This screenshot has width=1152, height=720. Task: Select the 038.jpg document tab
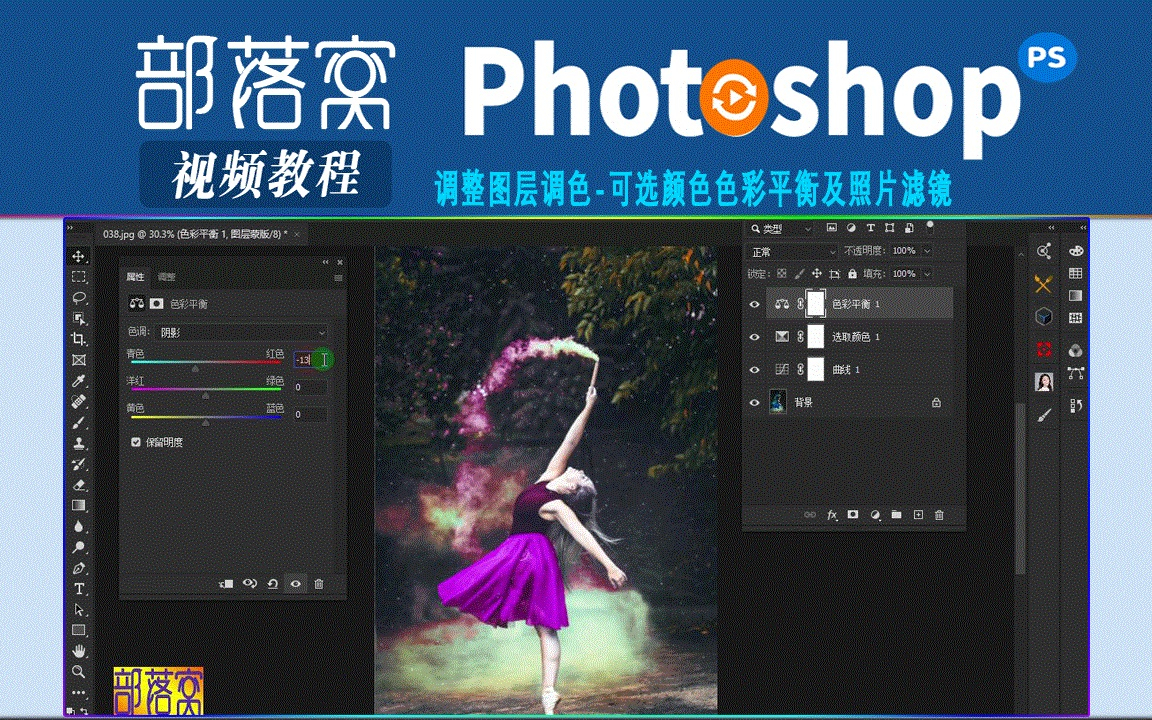click(195, 234)
